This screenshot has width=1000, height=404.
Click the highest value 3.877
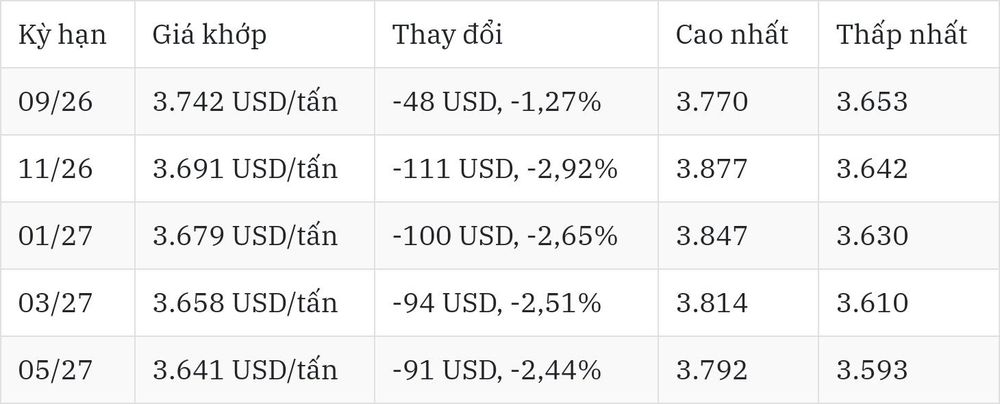click(x=712, y=169)
